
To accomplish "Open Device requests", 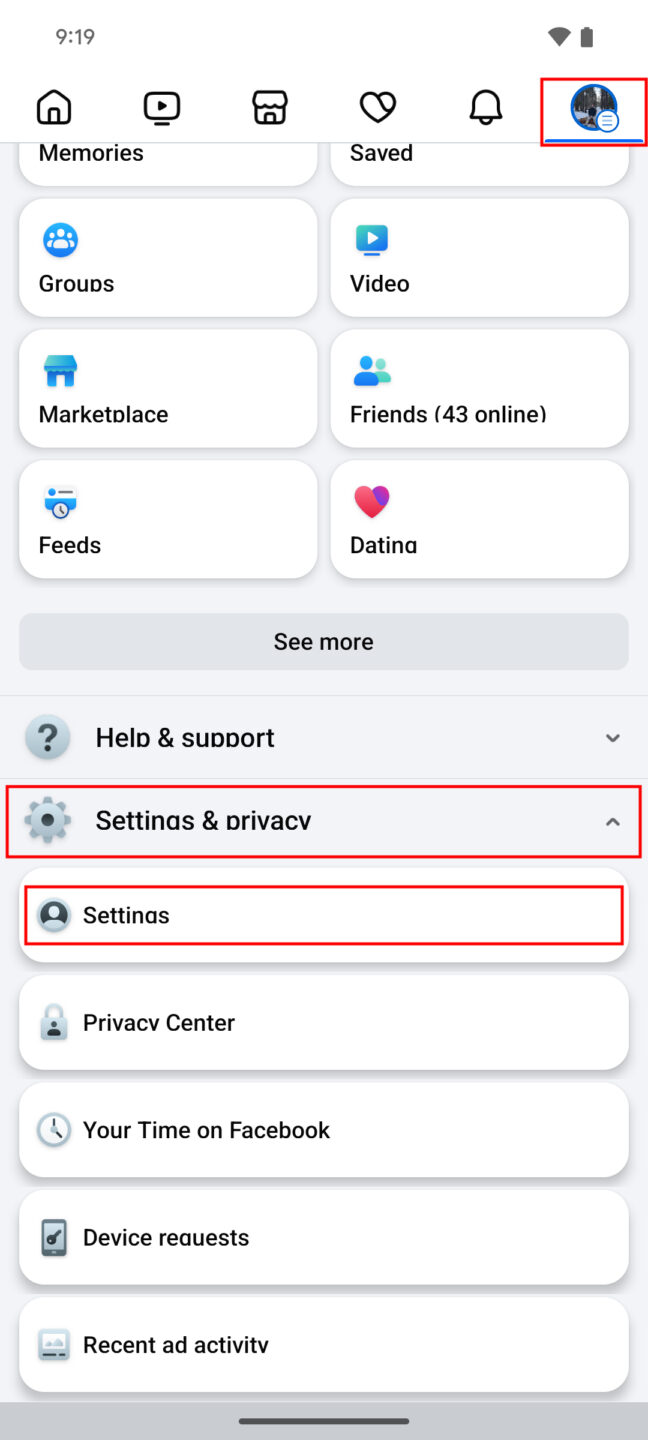I will tap(323, 1237).
